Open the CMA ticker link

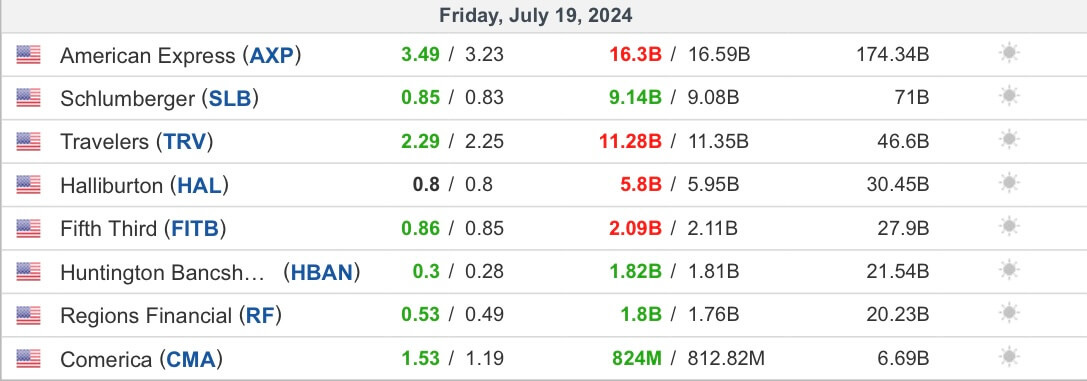[191, 360]
